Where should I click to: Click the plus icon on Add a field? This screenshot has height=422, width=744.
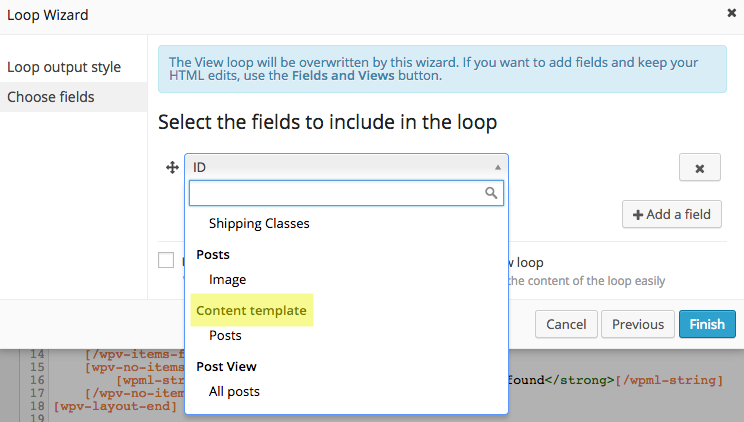coord(638,215)
